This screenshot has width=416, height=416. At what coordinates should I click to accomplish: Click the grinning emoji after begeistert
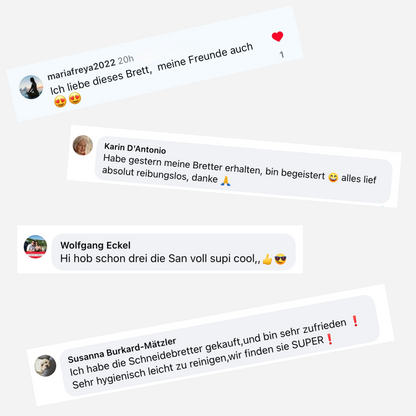tap(333, 177)
